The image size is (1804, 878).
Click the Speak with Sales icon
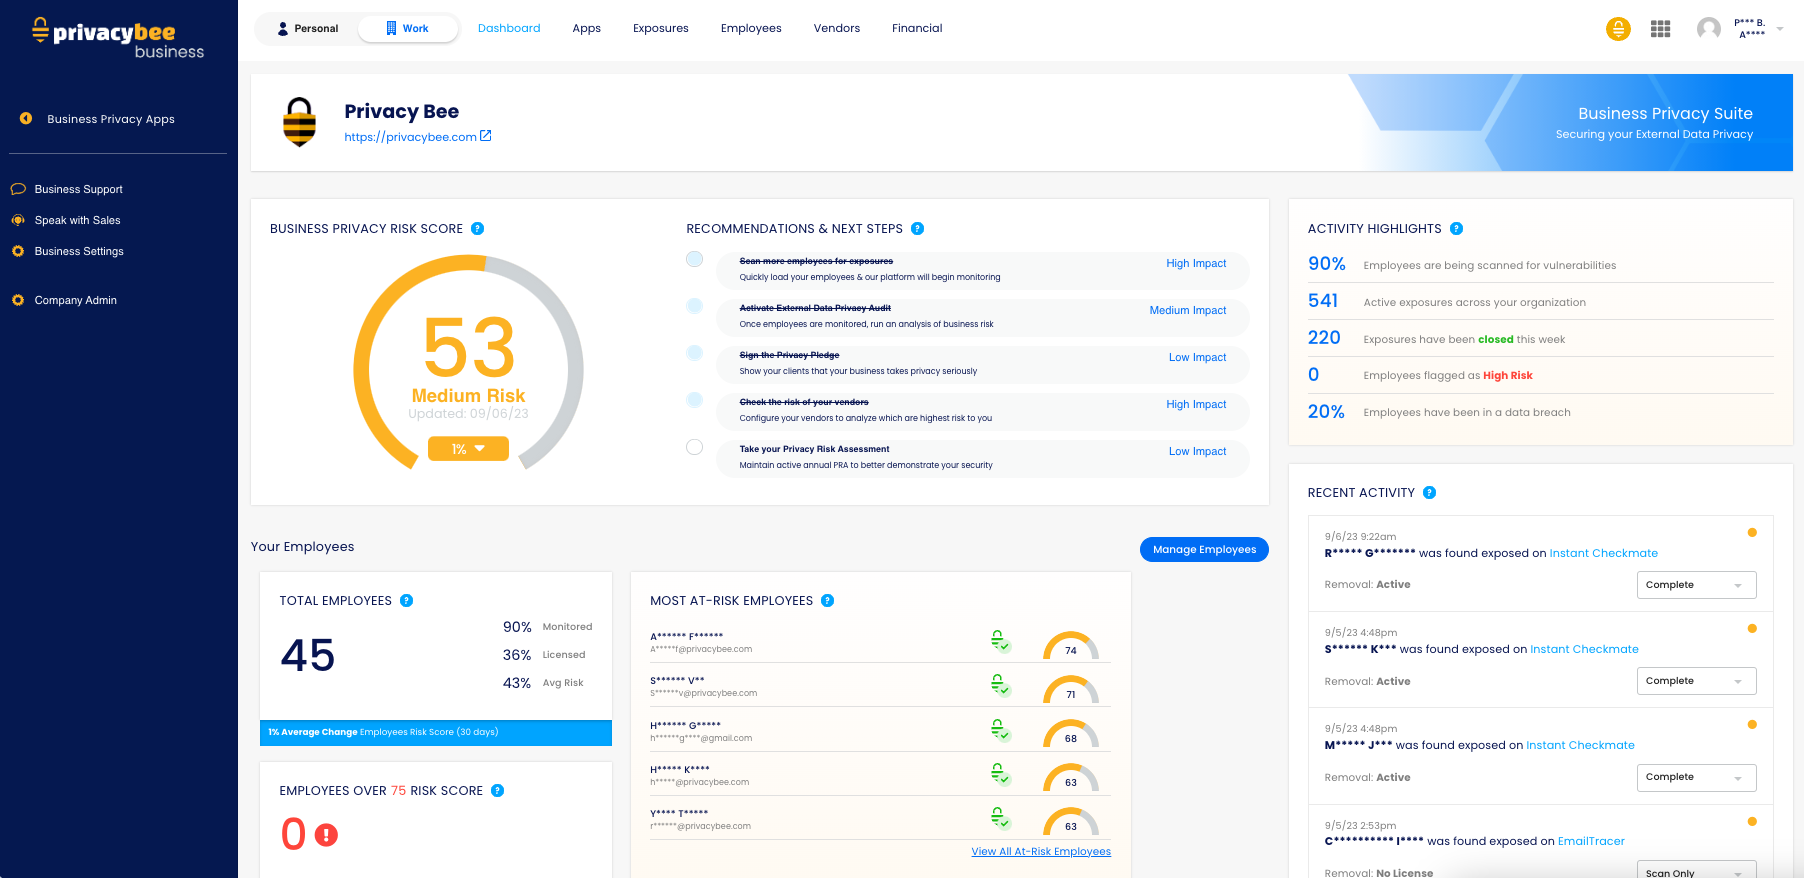tap(18, 220)
